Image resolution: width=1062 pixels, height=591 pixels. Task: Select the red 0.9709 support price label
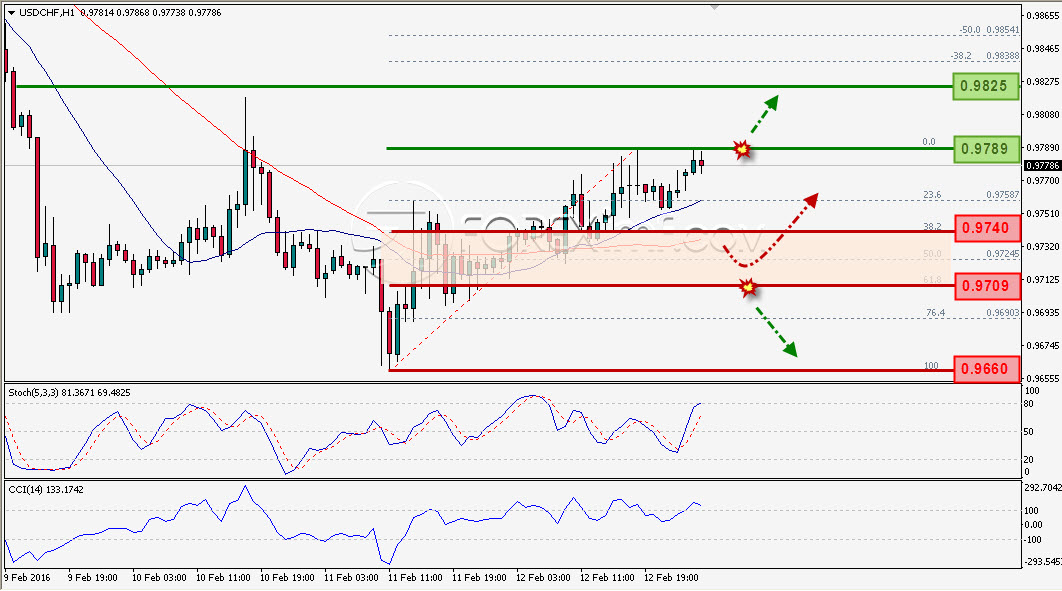coord(986,286)
